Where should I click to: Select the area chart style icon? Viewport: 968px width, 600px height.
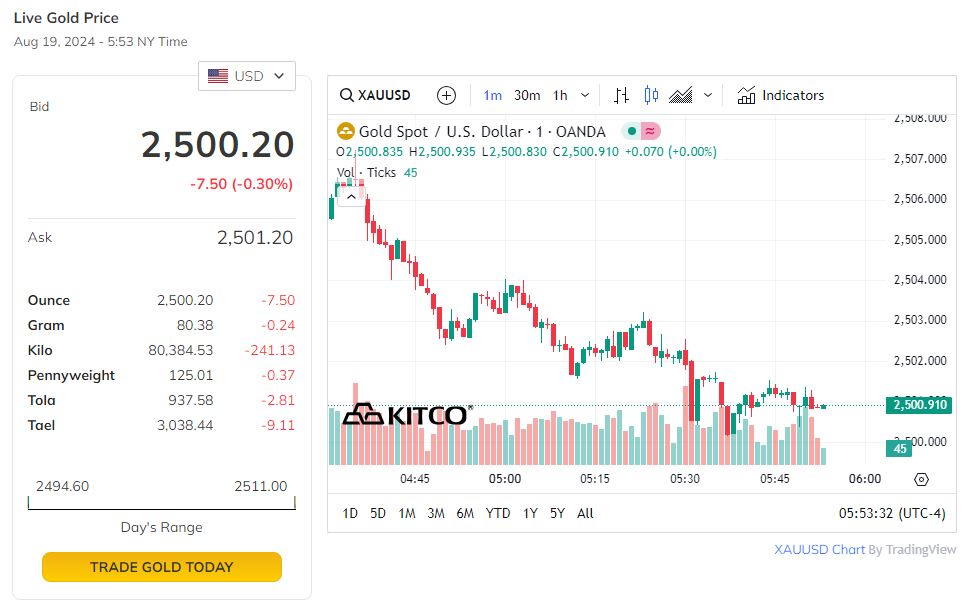click(x=681, y=95)
